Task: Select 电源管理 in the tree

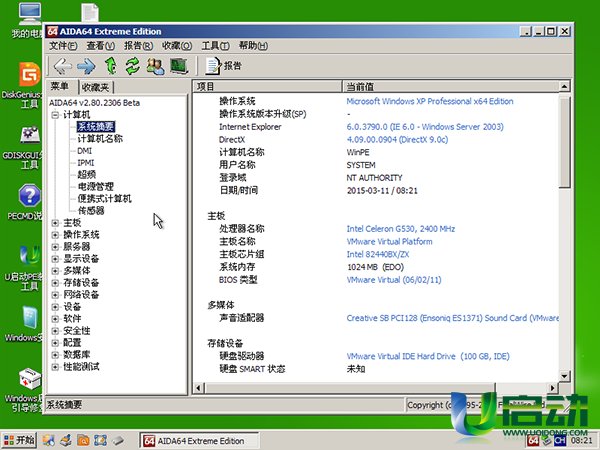Action: [96, 186]
